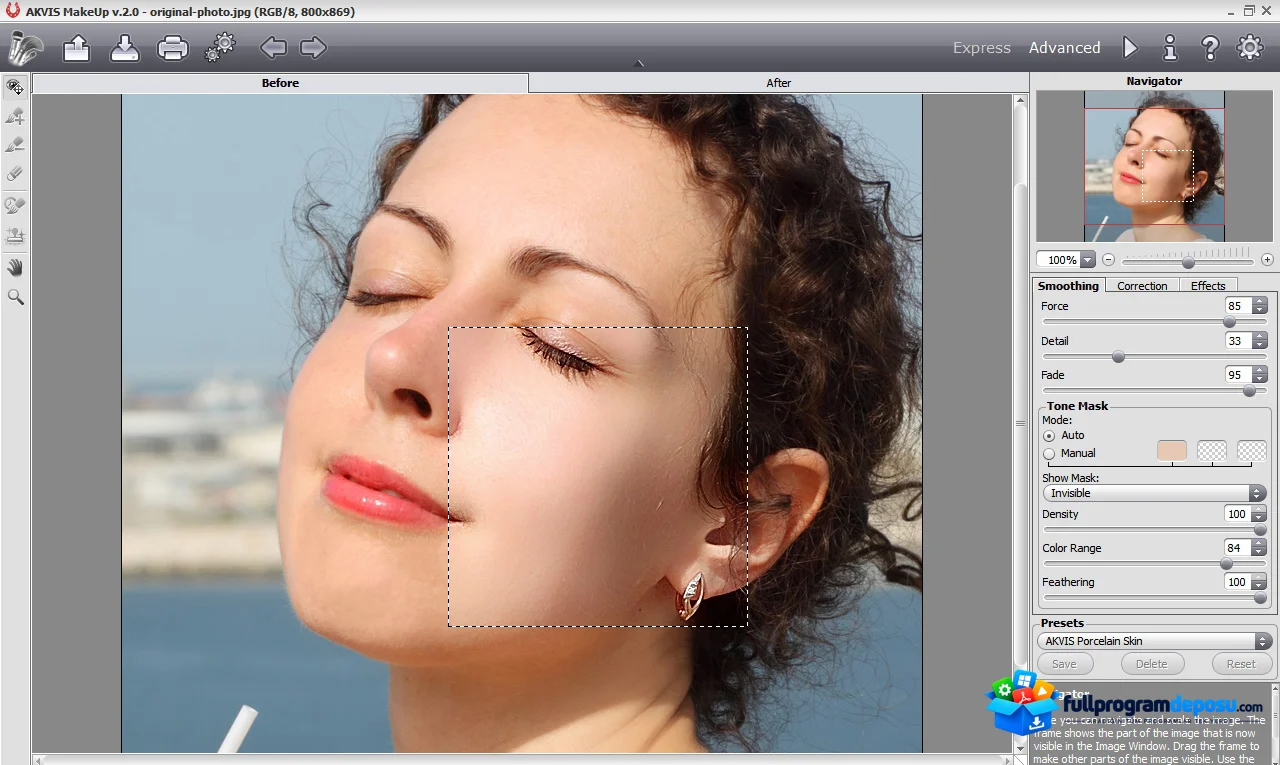This screenshot has width=1280, height=765.
Task: Open help with question mark icon
Action: (1210, 47)
